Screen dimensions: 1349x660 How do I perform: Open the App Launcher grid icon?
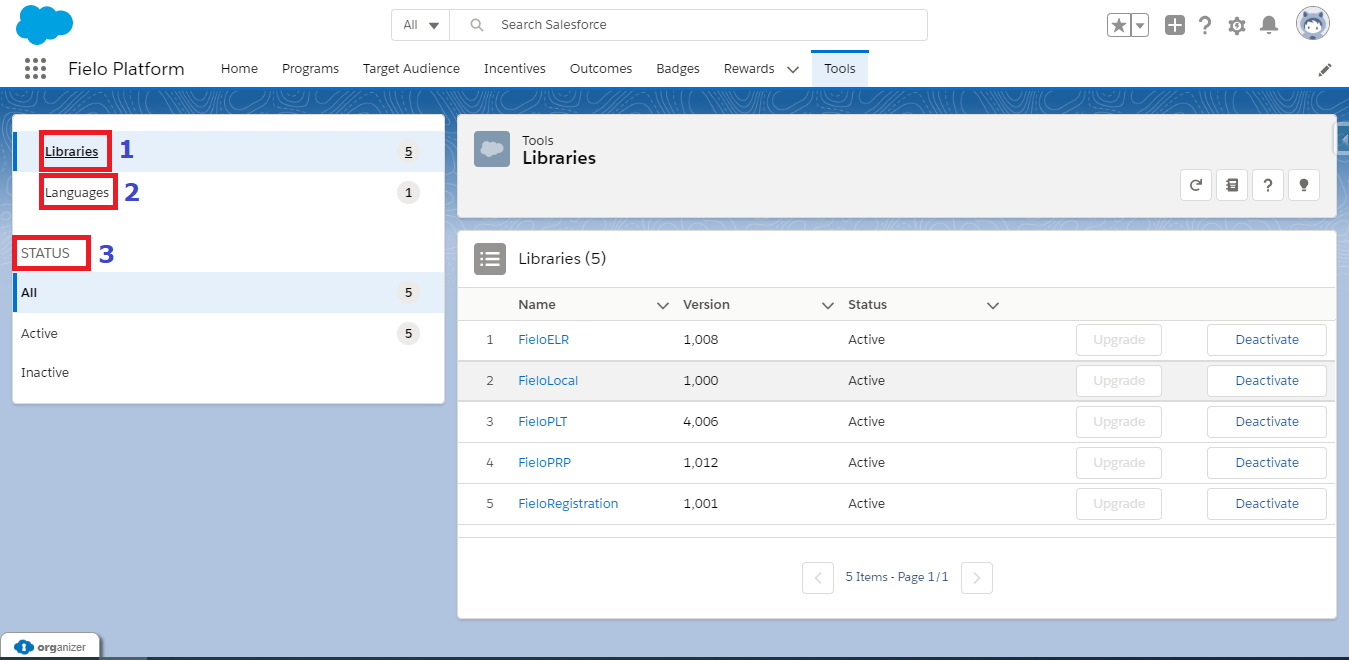(x=35, y=68)
